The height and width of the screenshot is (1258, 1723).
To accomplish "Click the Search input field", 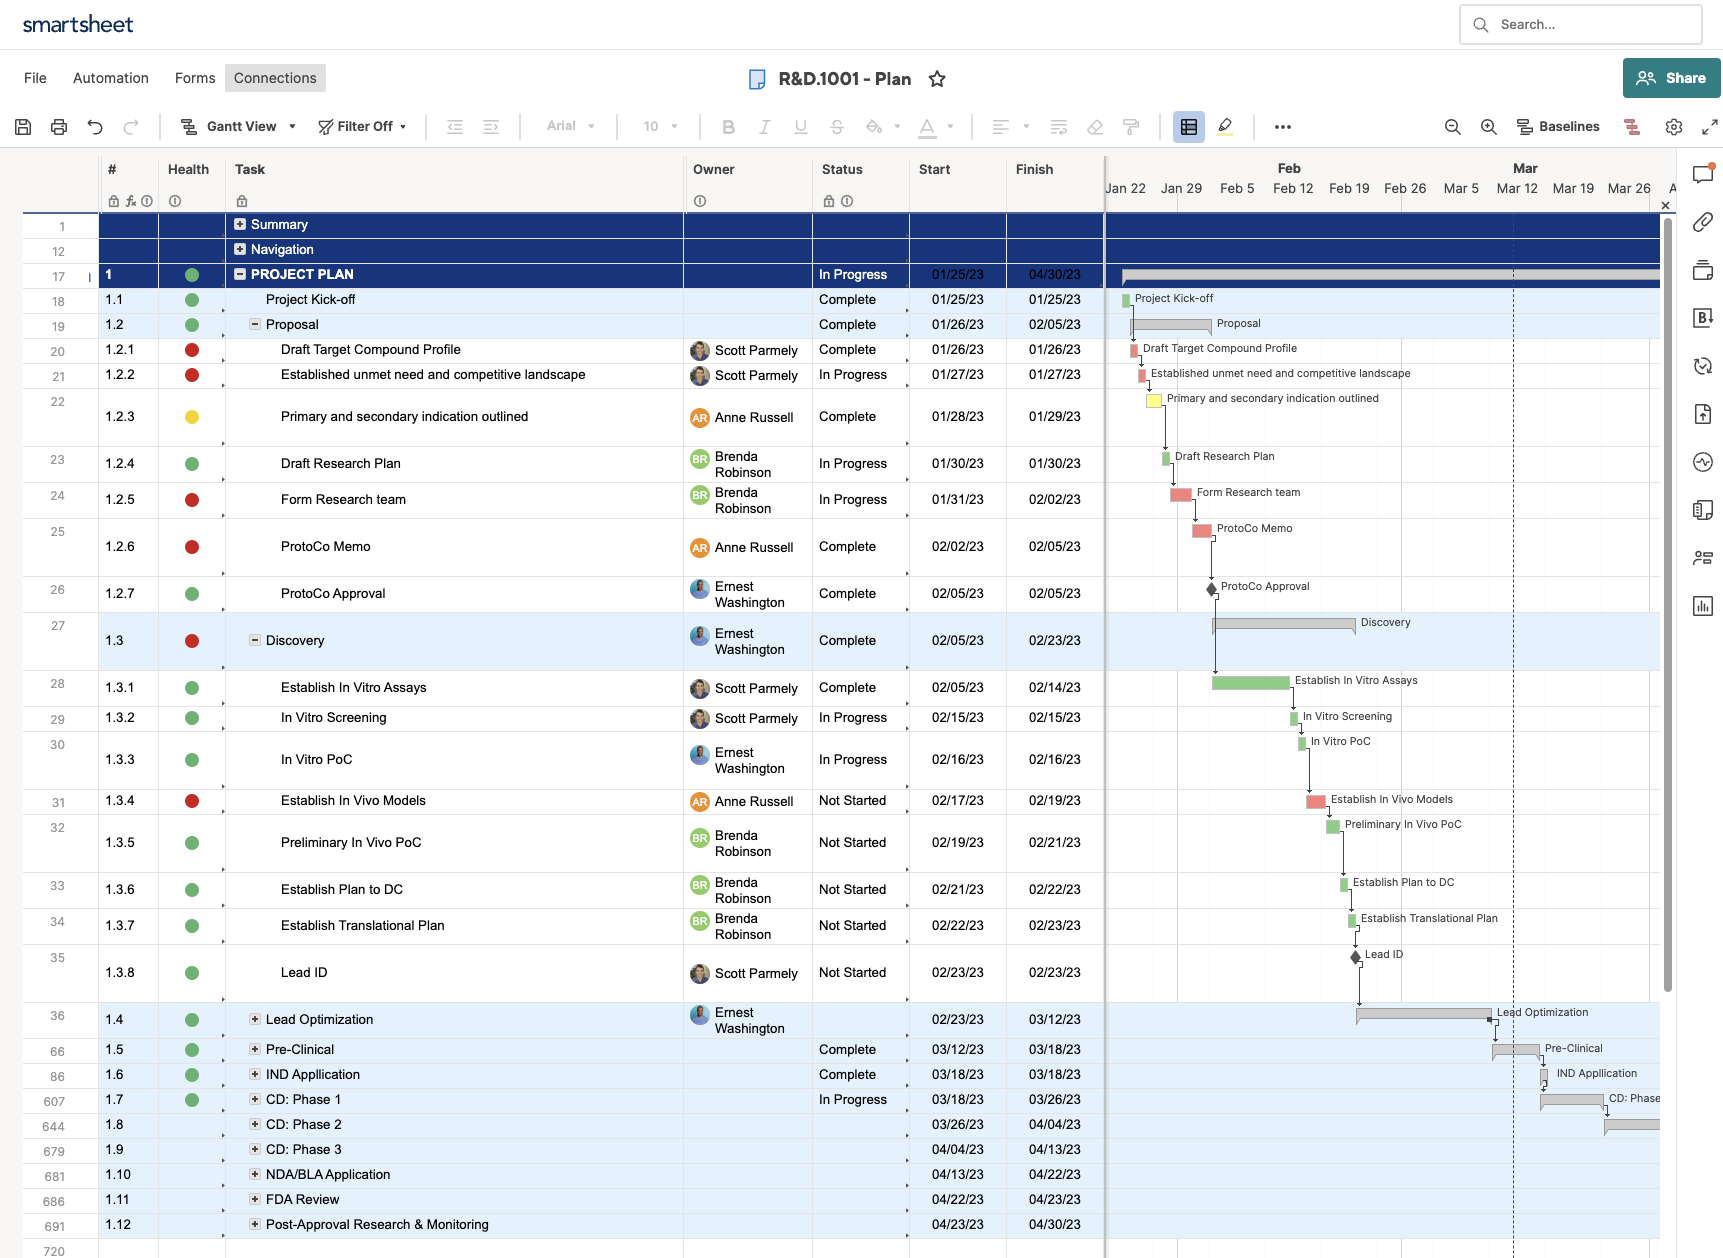I will [1590, 24].
